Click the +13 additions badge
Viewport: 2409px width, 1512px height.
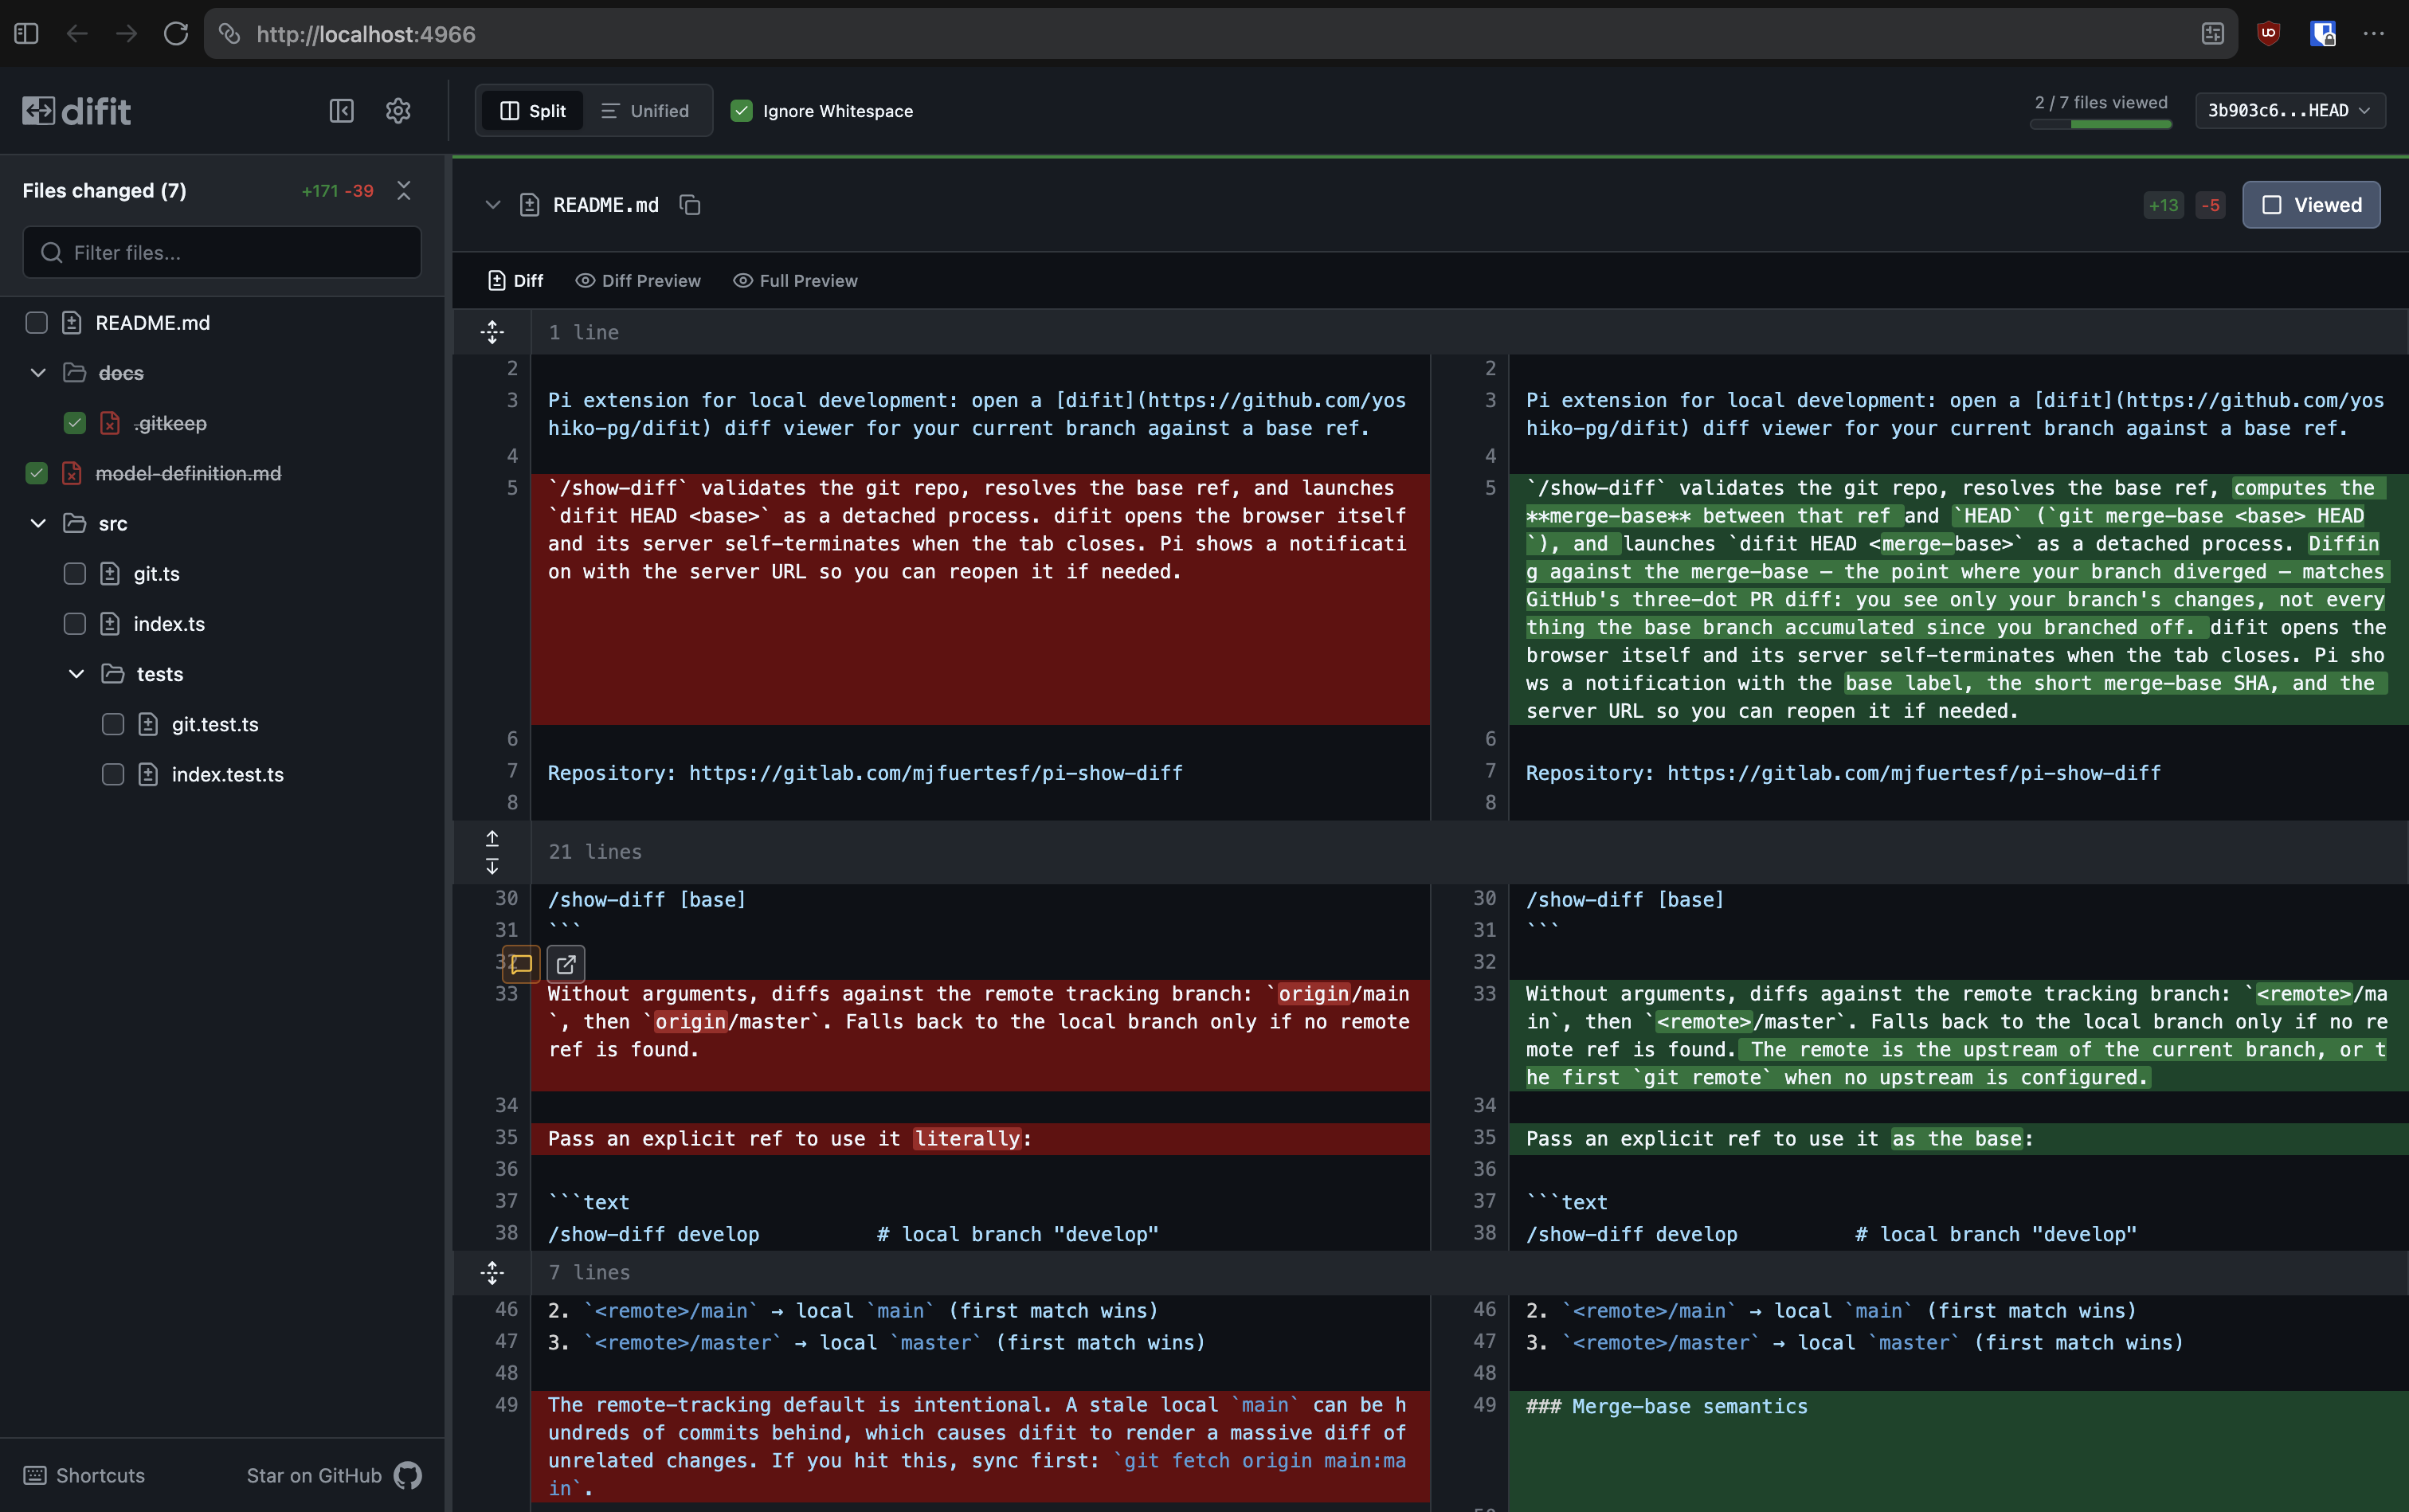[x=2163, y=205]
